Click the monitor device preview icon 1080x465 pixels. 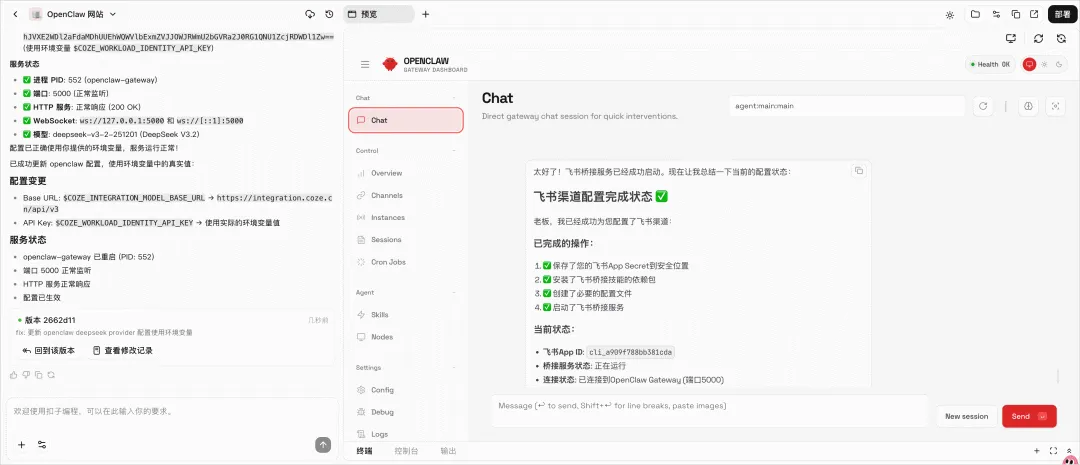point(1011,39)
